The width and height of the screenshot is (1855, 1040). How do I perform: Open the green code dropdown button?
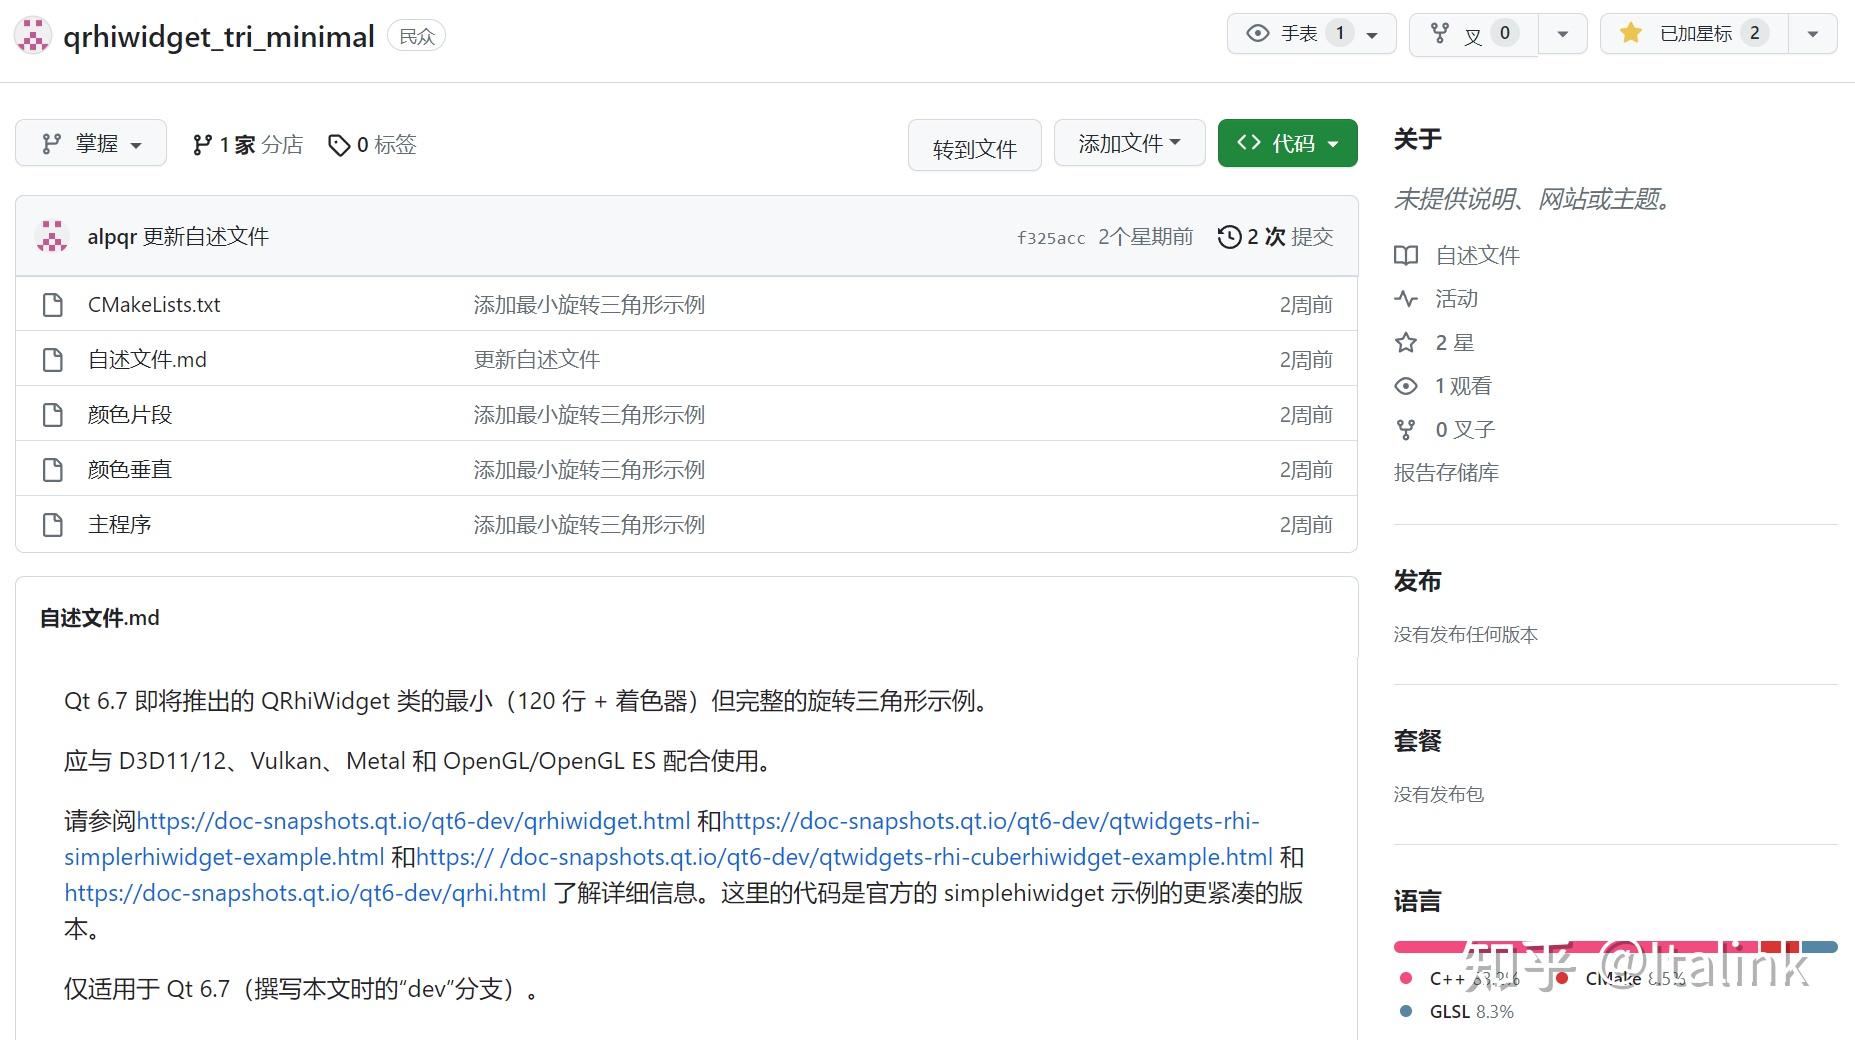coord(1287,144)
